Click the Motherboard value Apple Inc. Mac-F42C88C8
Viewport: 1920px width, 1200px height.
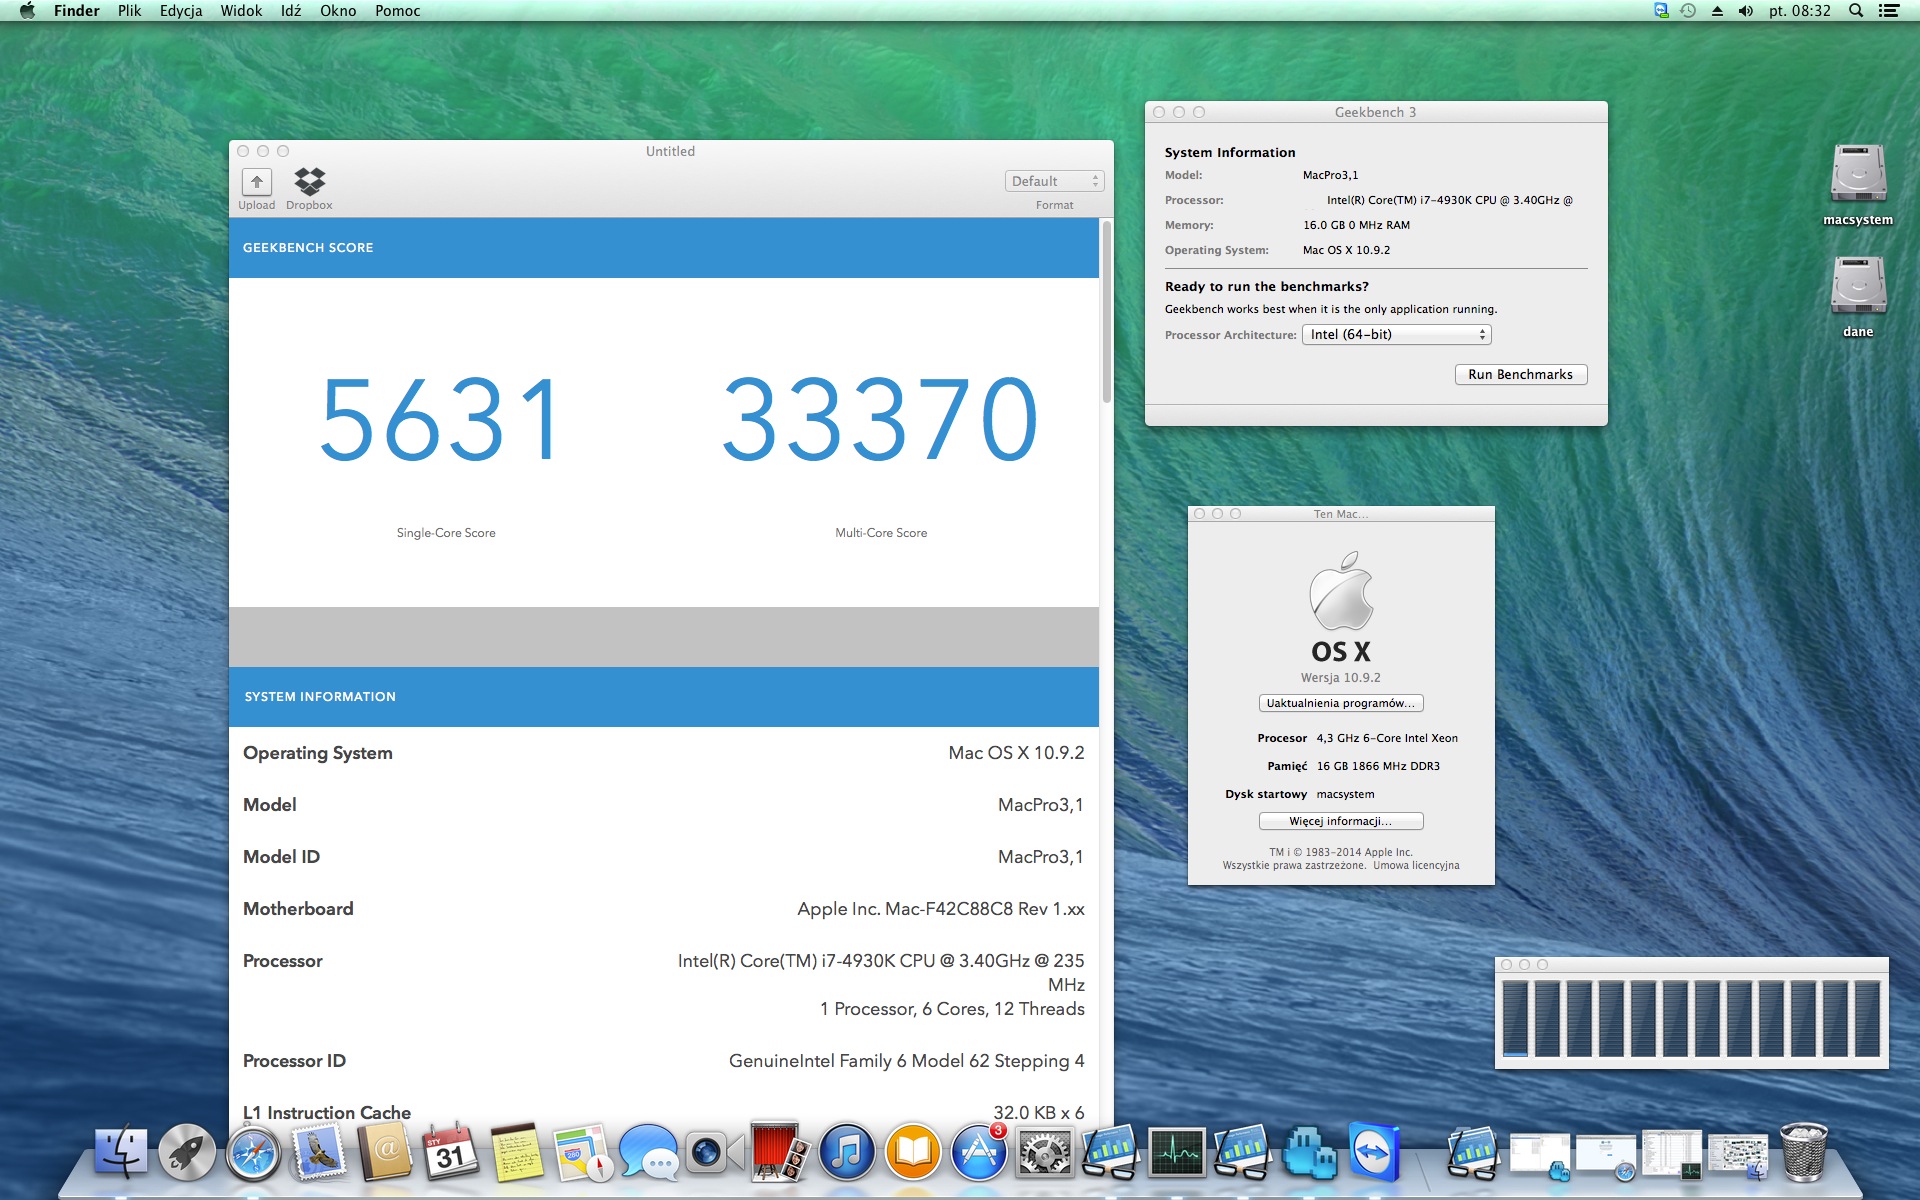point(941,909)
